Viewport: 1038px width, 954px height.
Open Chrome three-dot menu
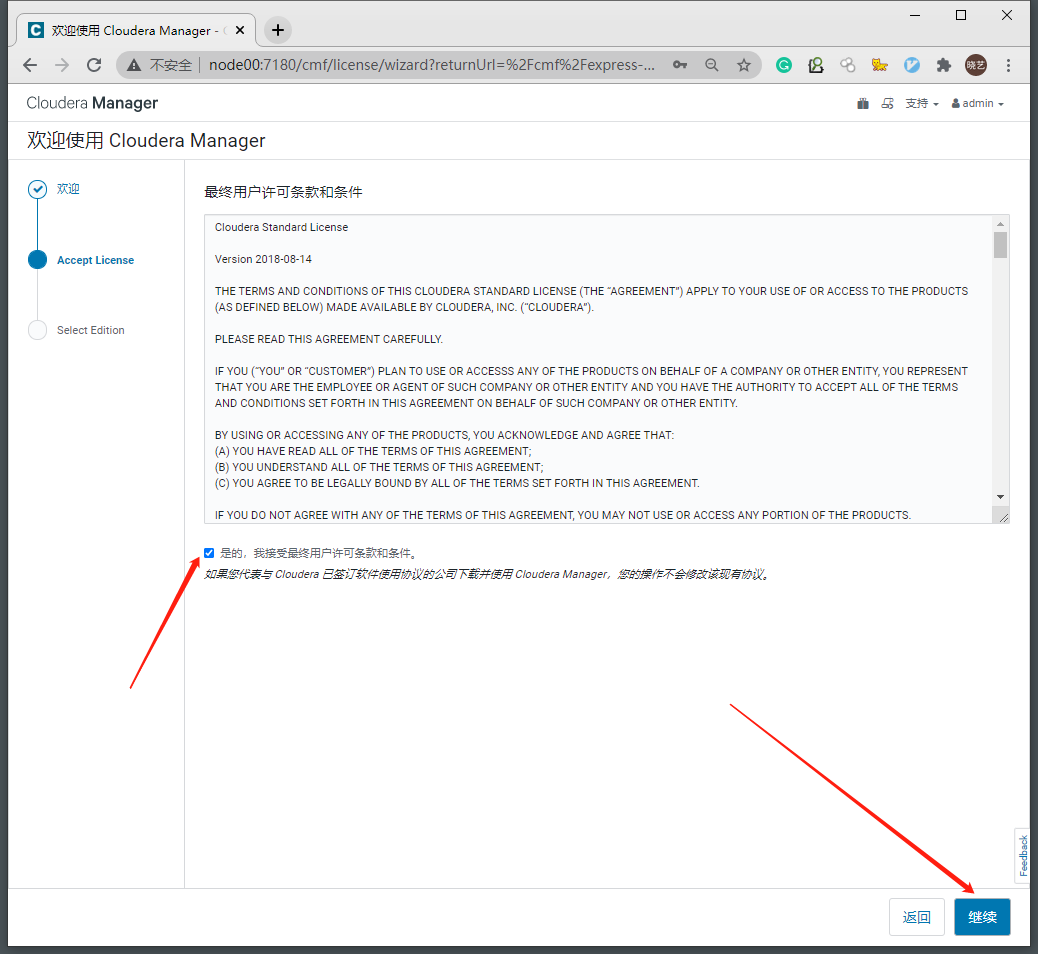(1008, 65)
